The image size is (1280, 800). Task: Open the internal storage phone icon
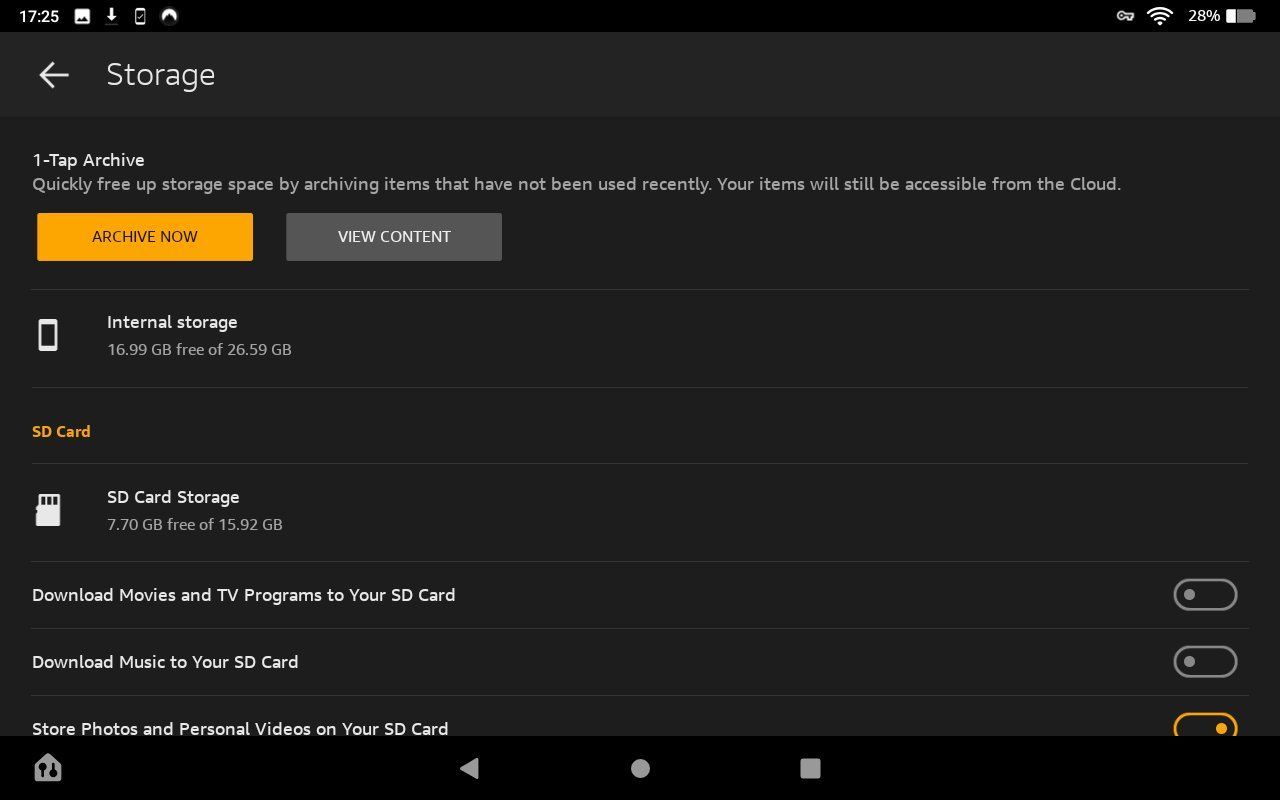(48, 335)
